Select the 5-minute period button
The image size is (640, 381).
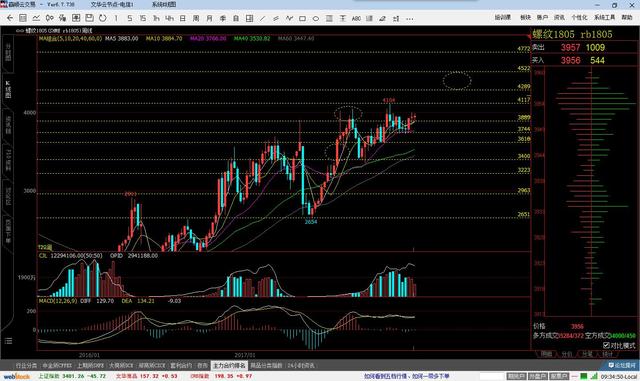point(129,18)
